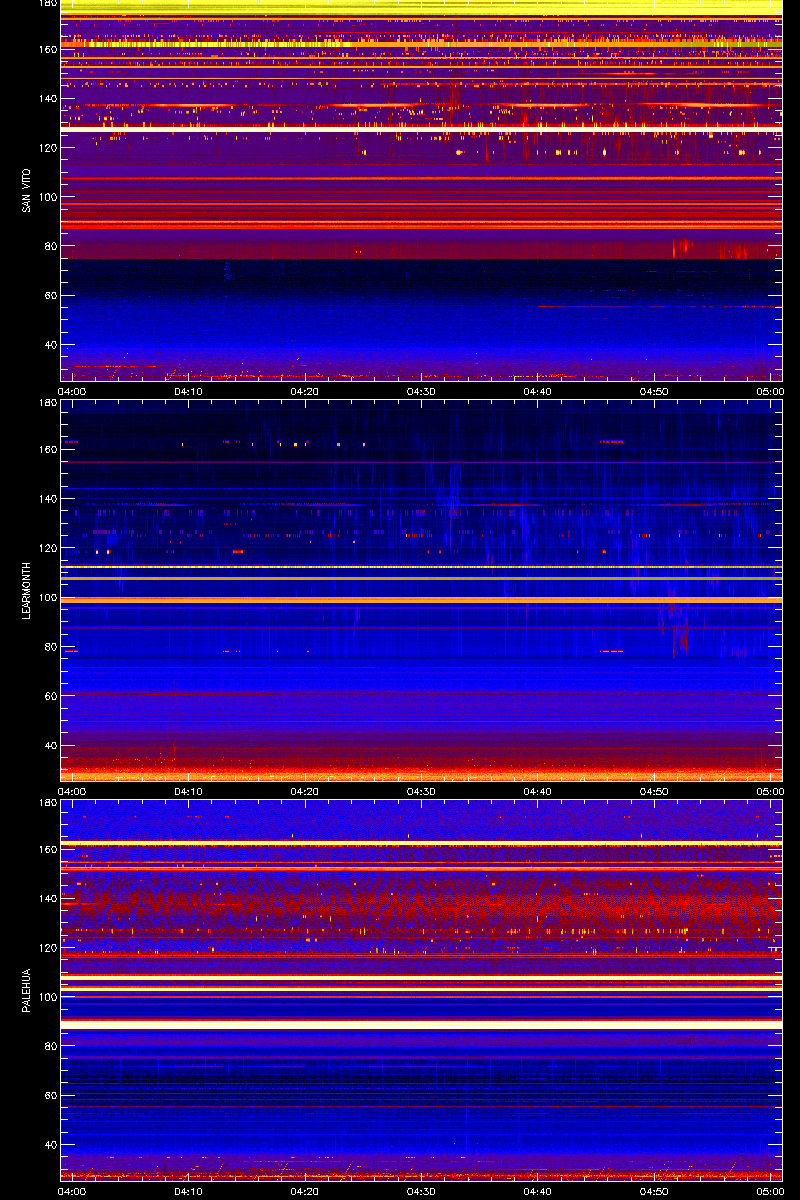Click the 40 frequency tick on San Vito axis
The height and width of the screenshot is (1200, 800).
(50, 345)
